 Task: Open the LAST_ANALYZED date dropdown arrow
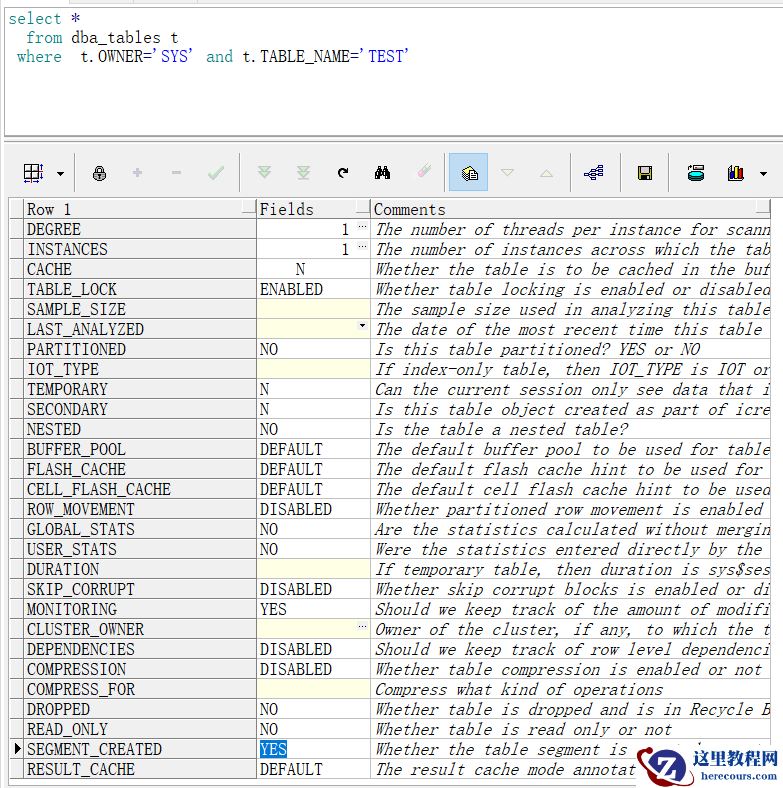tap(361, 327)
